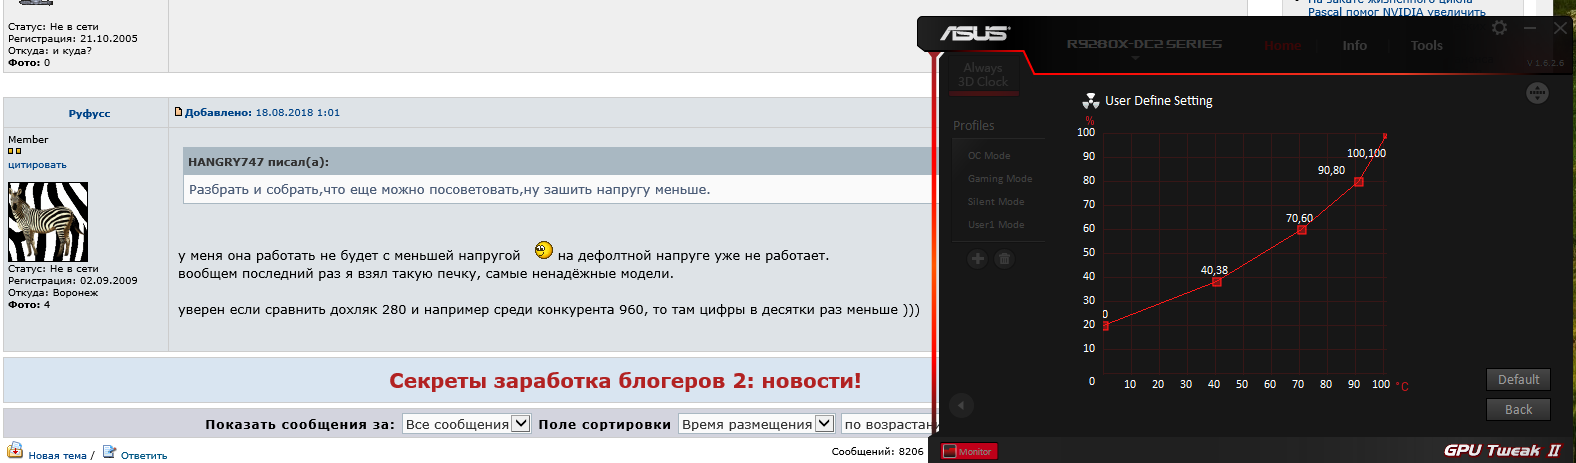The height and width of the screenshot is (463, 1576).
Task: Collapse side panel with round left-arrow button
Action: (x=961, y=405)
